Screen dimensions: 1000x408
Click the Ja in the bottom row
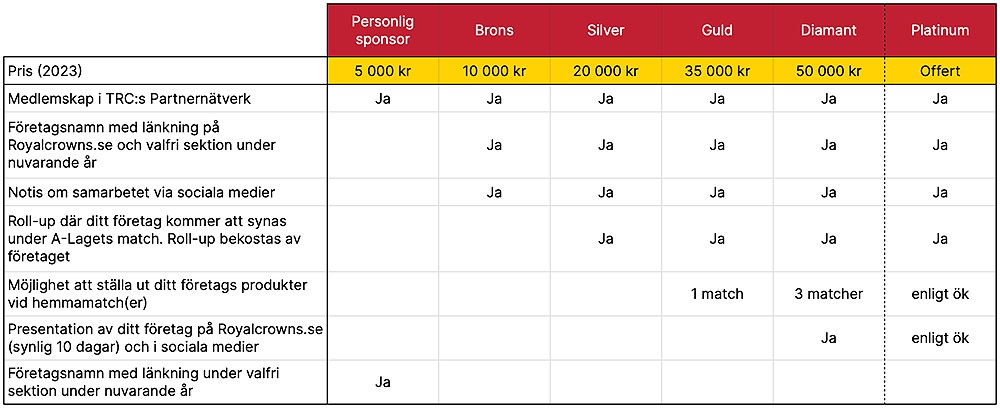click(x=383, y=382)
